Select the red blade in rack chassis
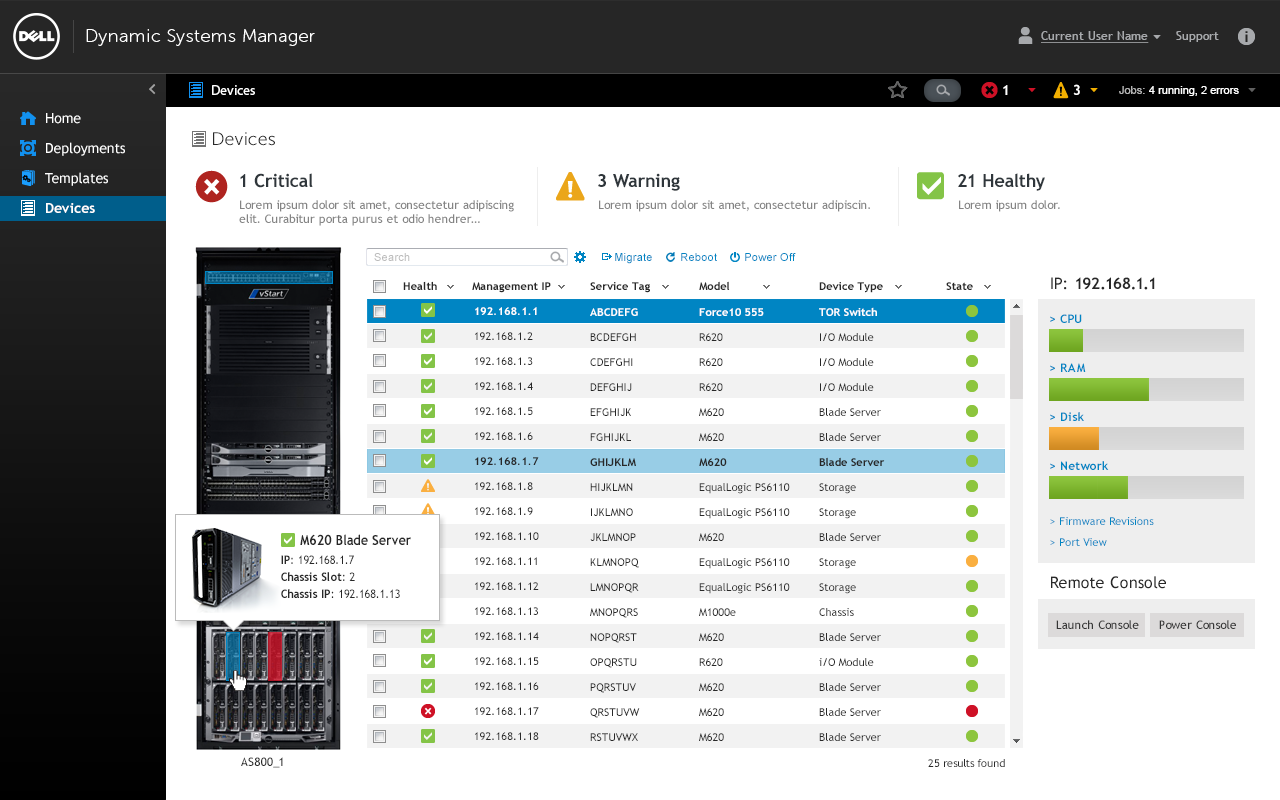 click(x=275, y=656)
